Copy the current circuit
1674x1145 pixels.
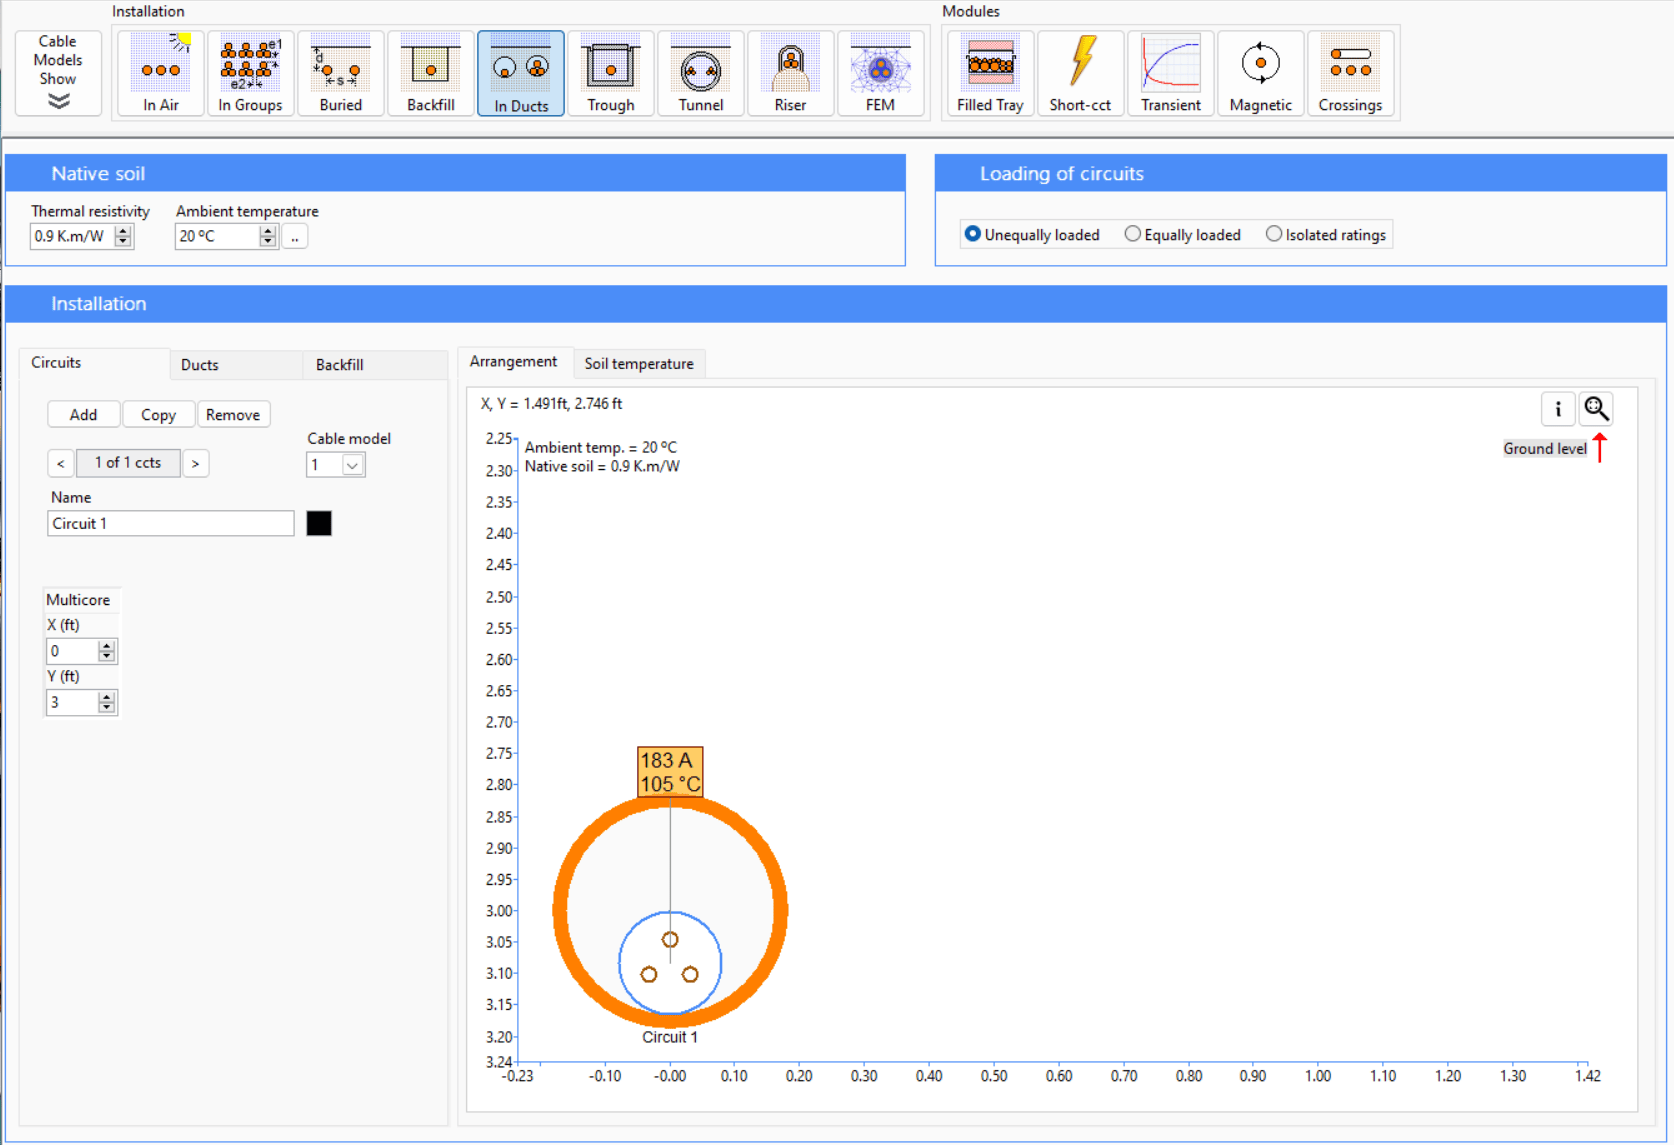(x=158, y=414)
